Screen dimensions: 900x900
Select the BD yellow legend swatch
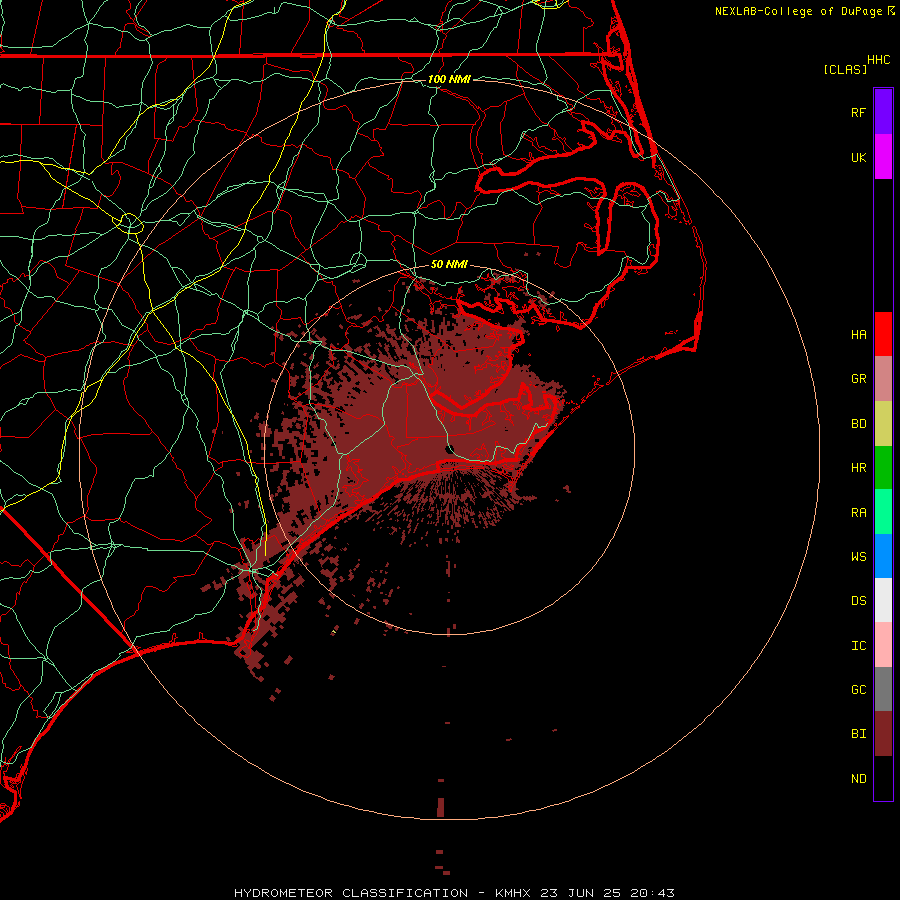883,424
